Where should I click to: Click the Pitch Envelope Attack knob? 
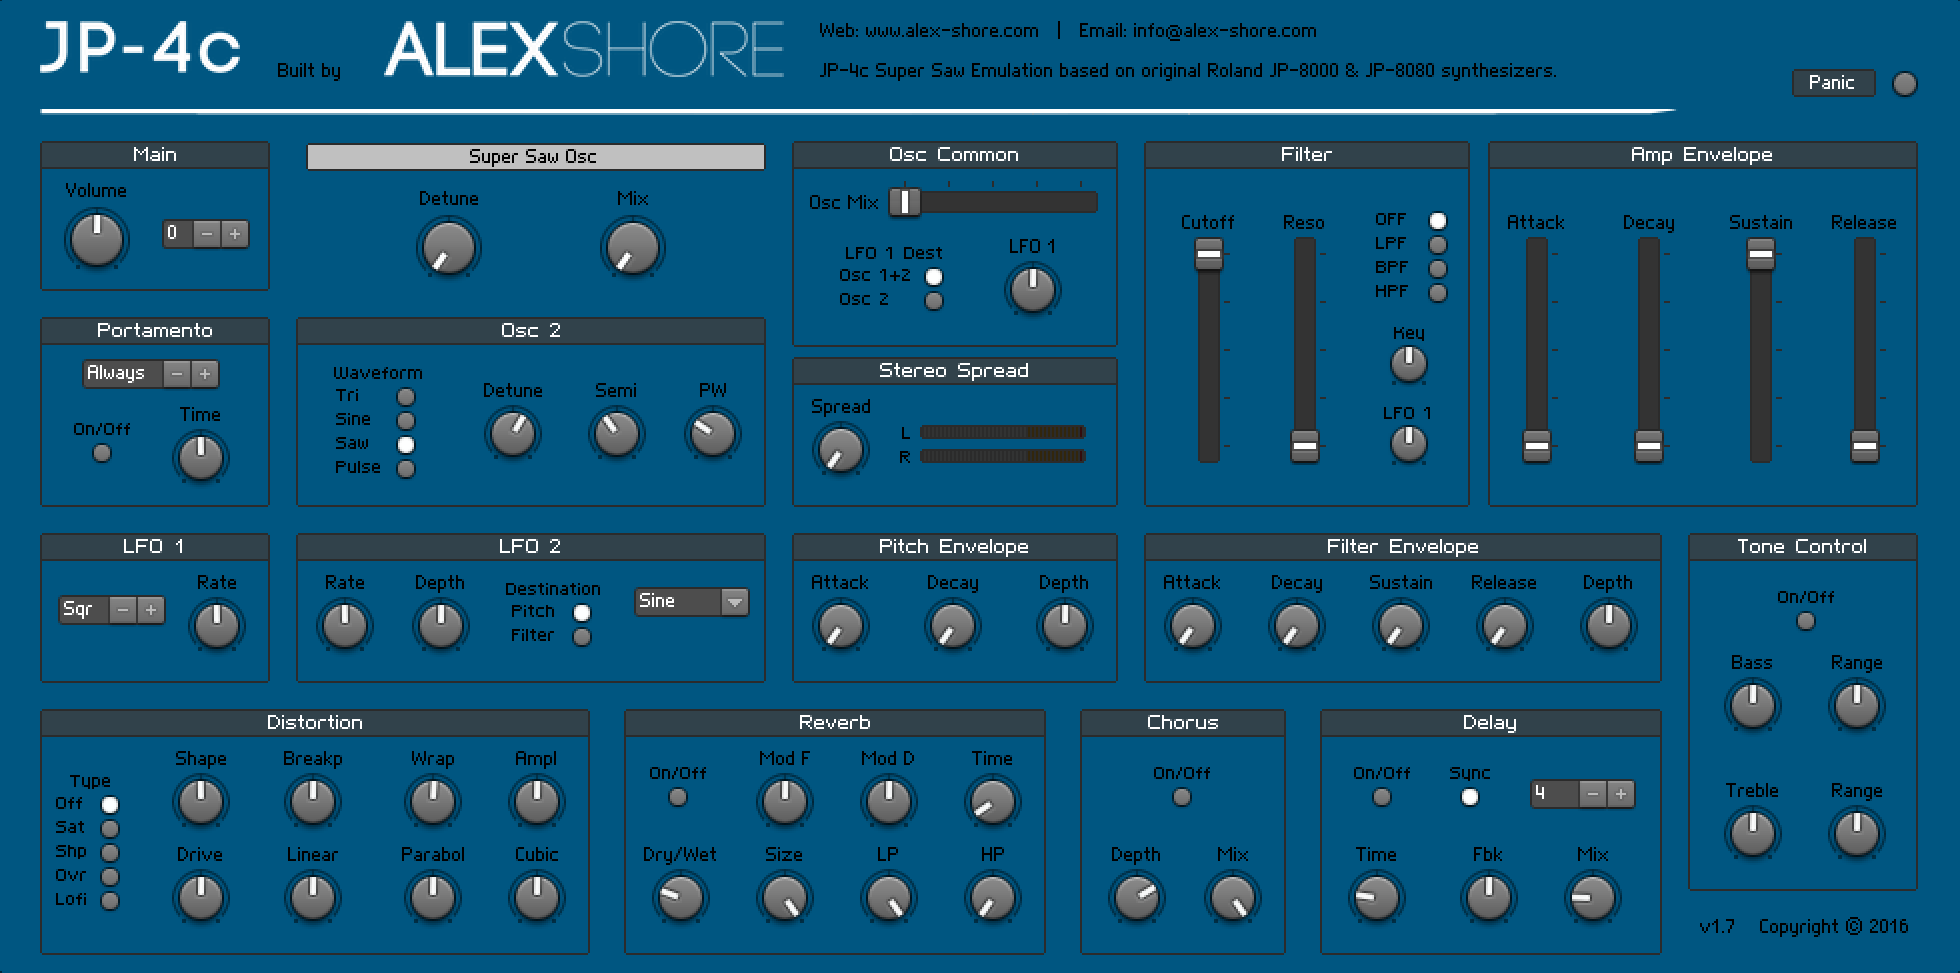click(841, 625)
